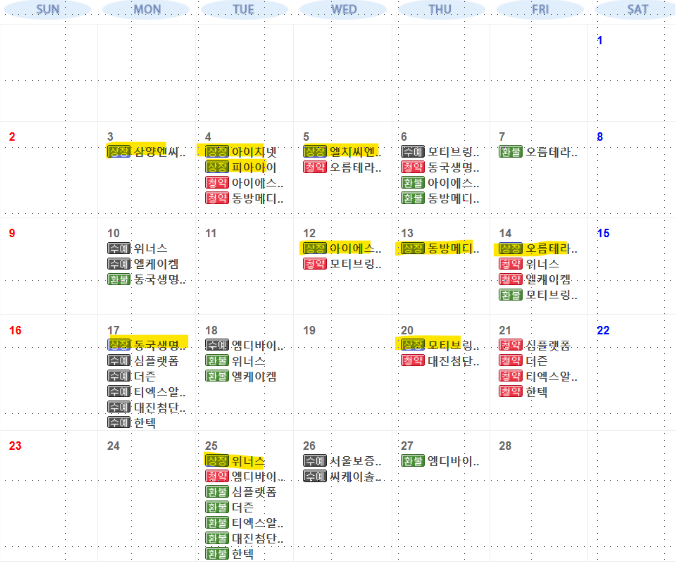
Task: Click the MON column header
Action: [147, 9]
